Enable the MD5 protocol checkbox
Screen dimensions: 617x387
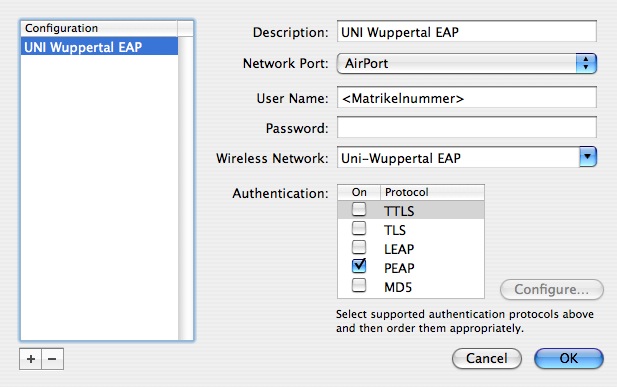(359, 285)
